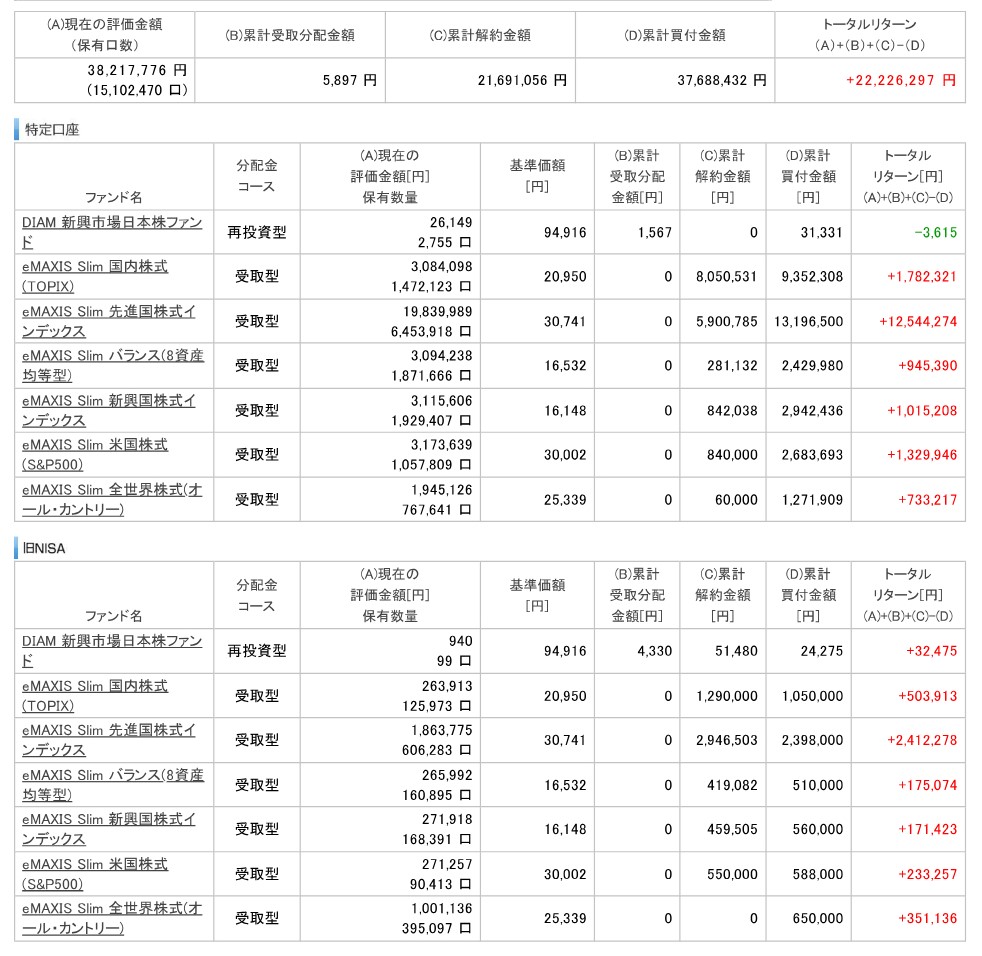Select return value +503,913

click(928, 696)
